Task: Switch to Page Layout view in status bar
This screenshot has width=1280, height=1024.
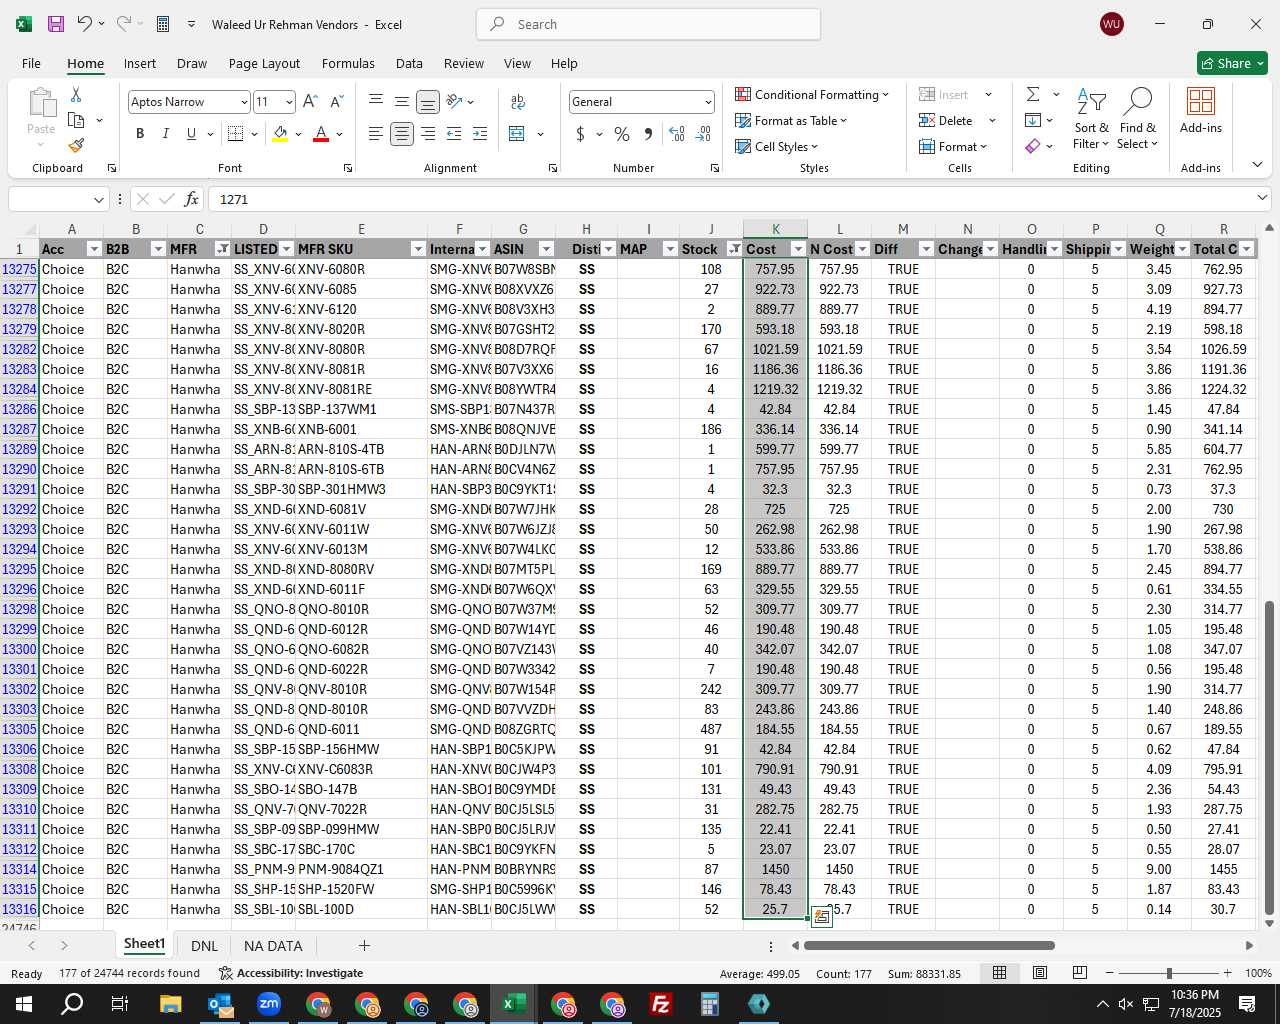Action: tap(1040, 973)
